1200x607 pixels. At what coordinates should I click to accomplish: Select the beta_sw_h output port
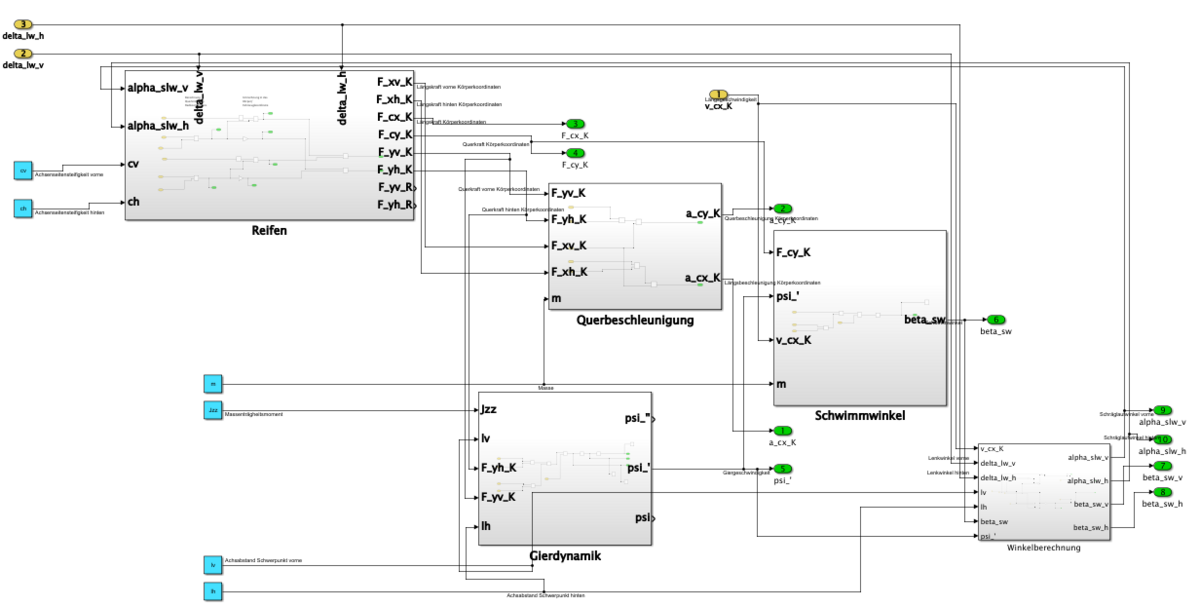pos(1162,492)
